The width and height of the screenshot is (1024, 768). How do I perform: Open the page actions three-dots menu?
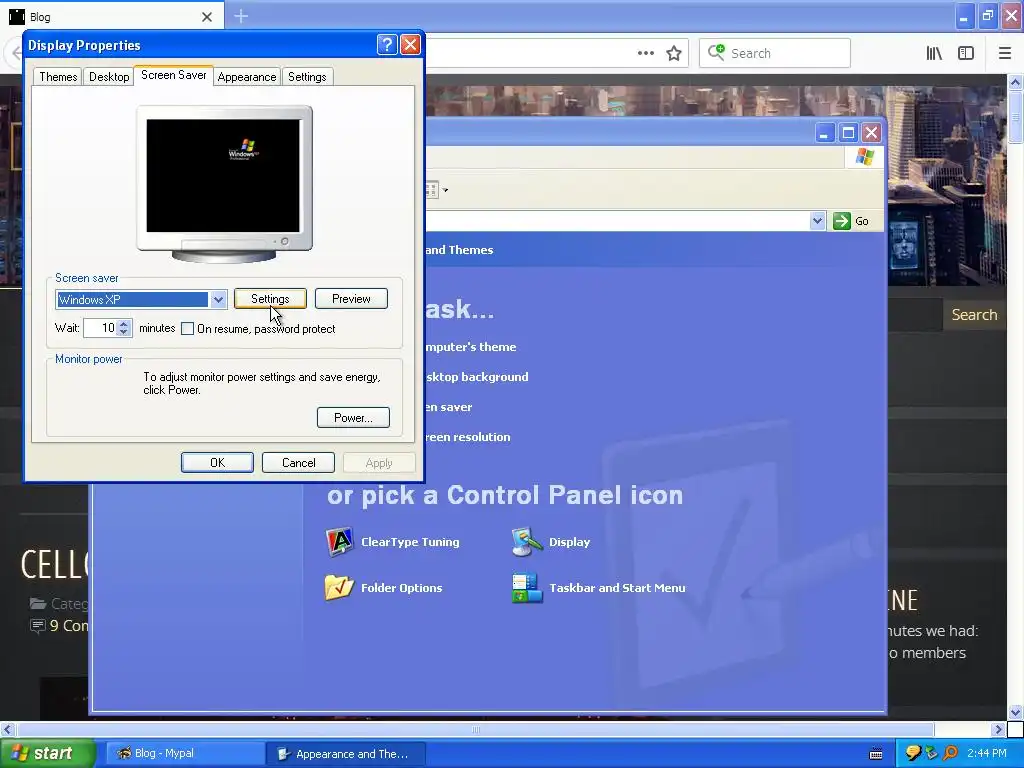(646, 54)
